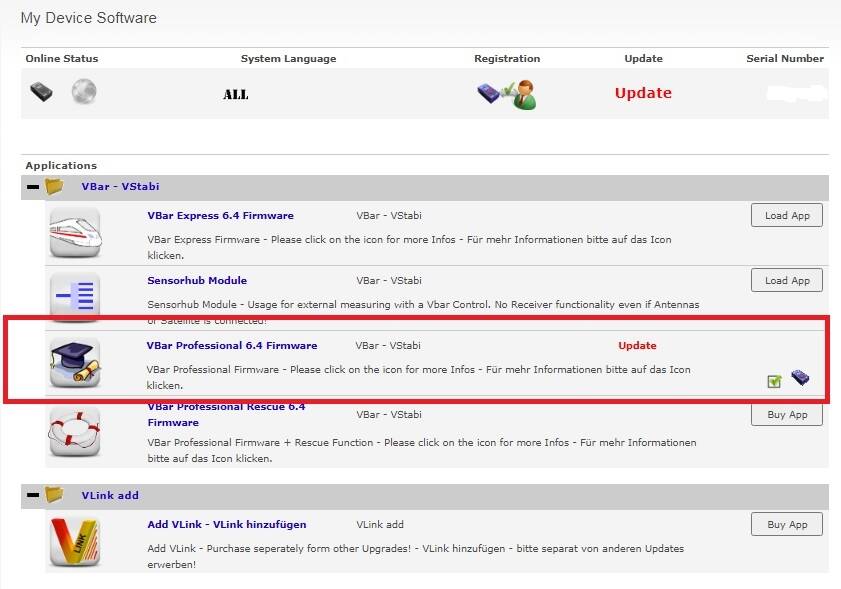The width and height of the screenshot is (841, 589).
Task: Click the lifebuoy Rescue firmware icon
Action: pos(75,432)
